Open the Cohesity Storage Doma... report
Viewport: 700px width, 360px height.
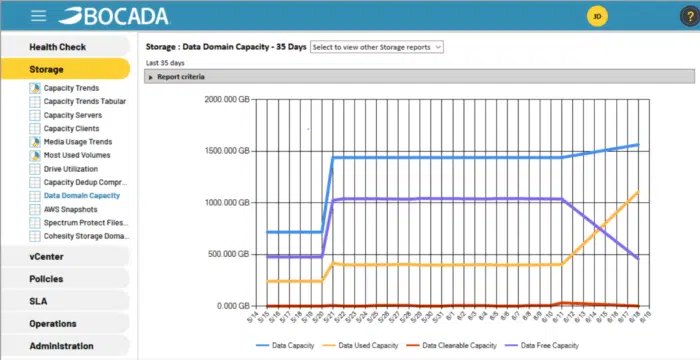tap(86, 236)
